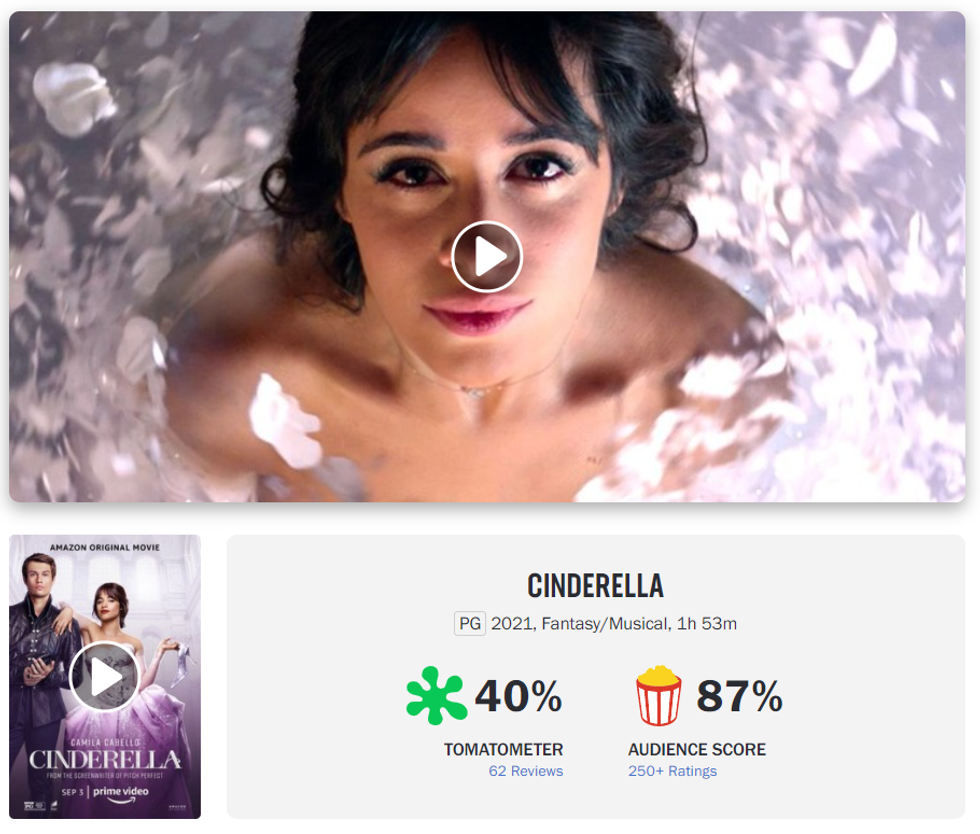Image resolution: width=980 pixels, height=834 pixels.
Task: Click the TOMATOMETER label
Action: tap(504, 749)
